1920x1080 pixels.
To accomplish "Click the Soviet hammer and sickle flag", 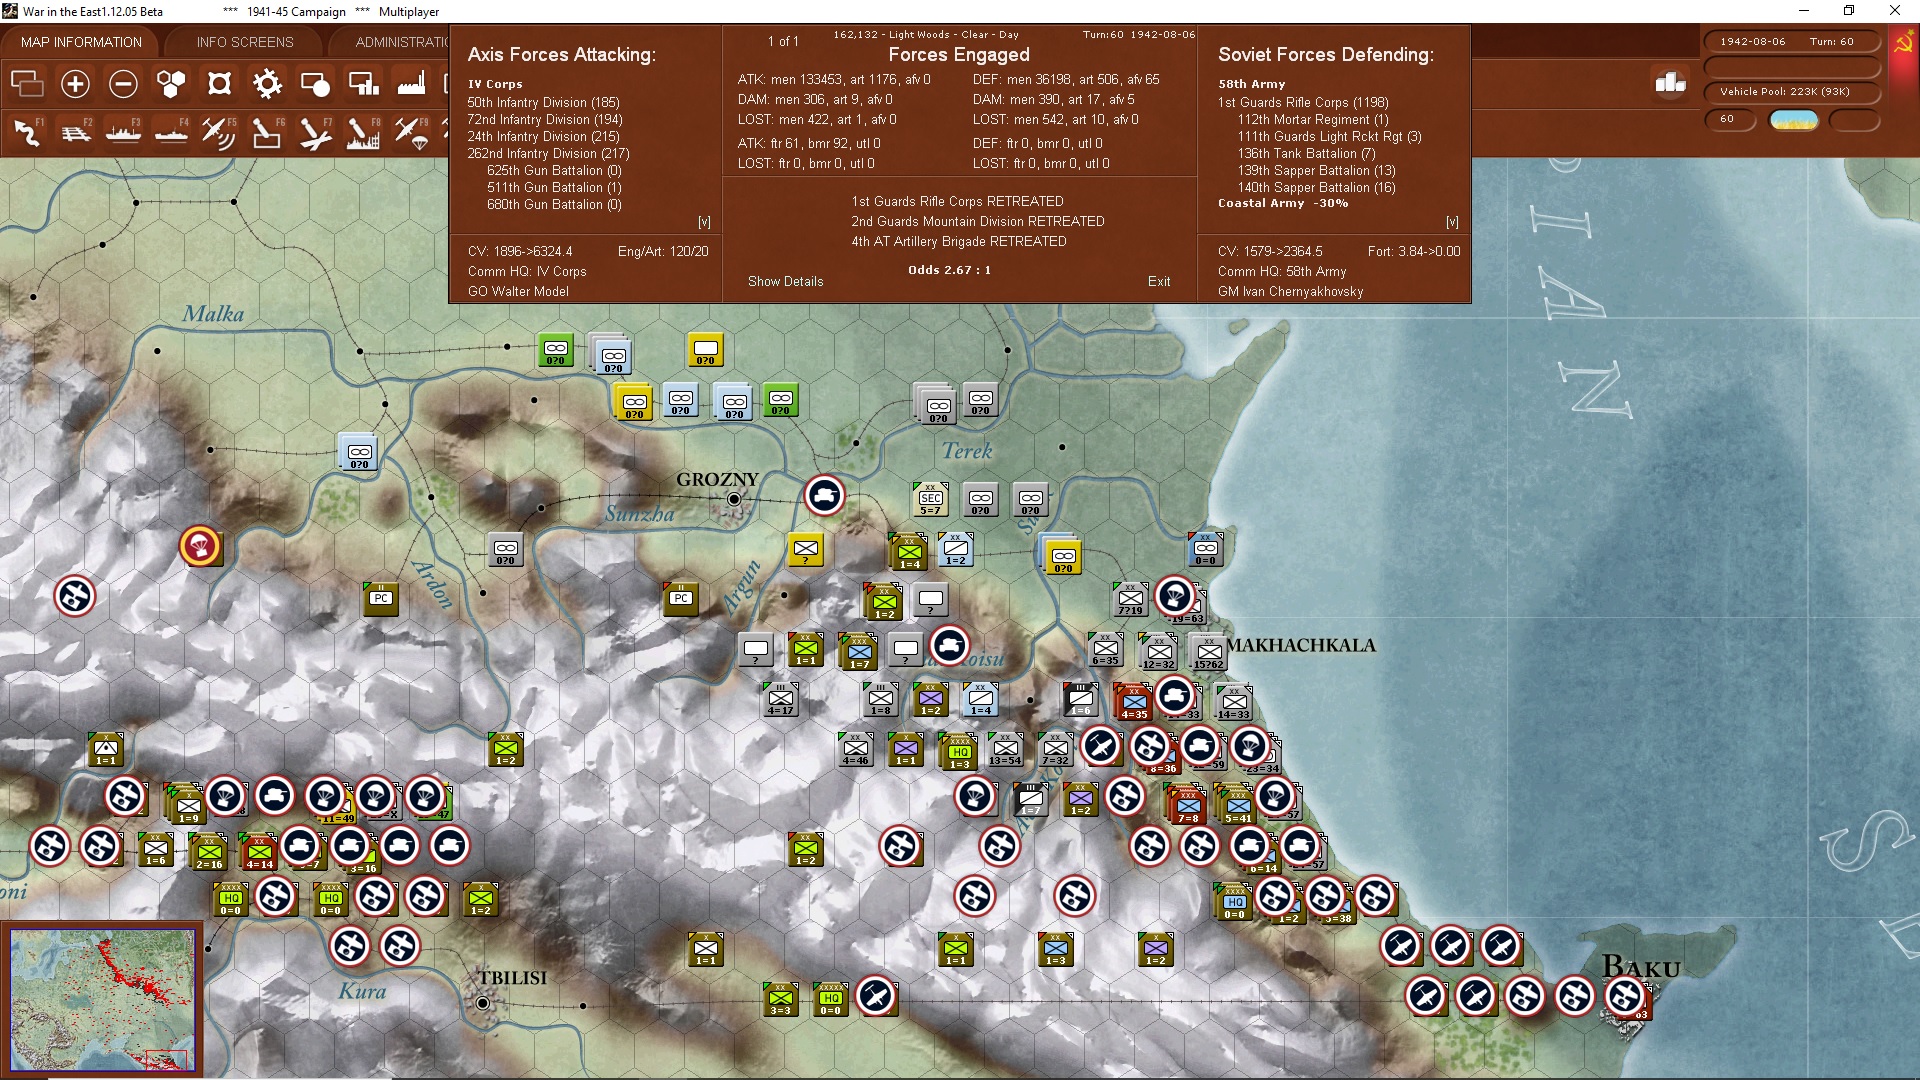I will coord(1903,43).
